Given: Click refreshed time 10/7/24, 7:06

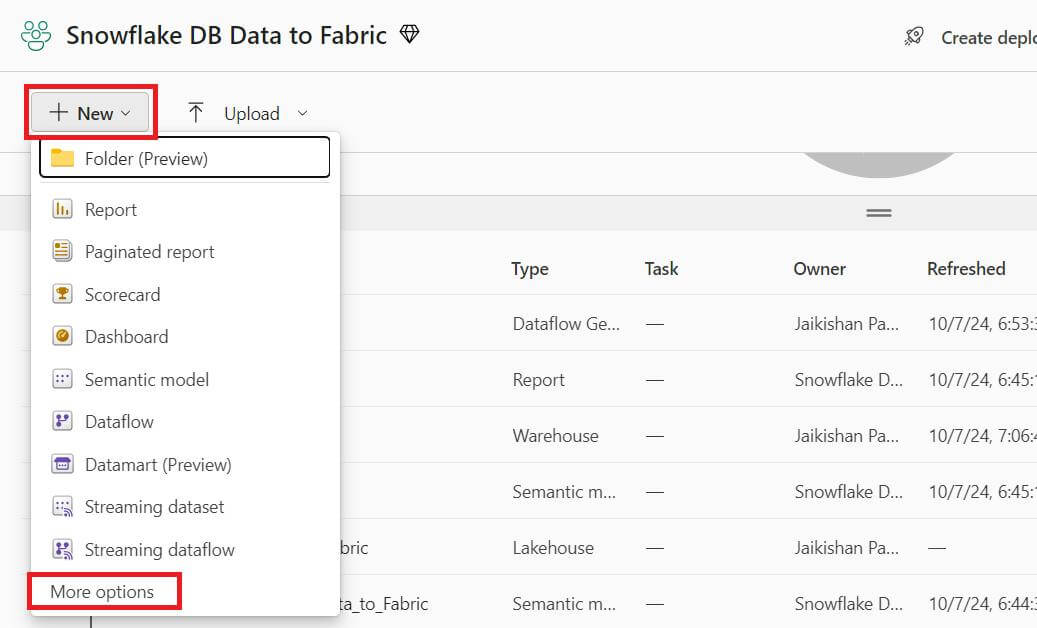Looking at the screenshot, I should pyautogui.click(x=982, y=436).
